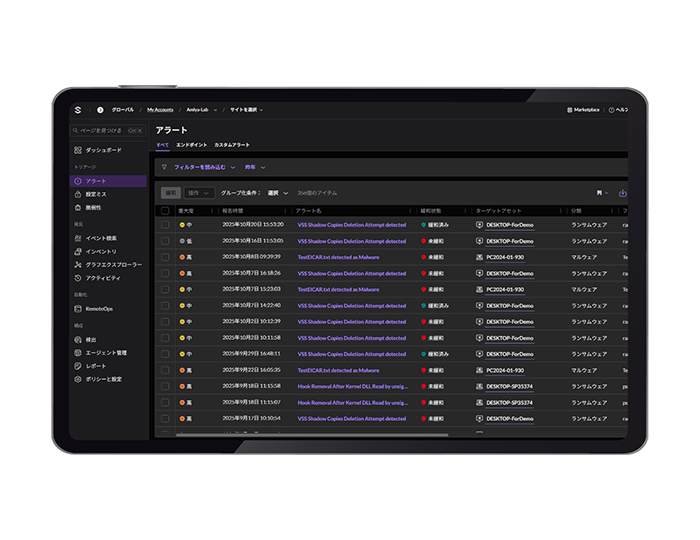Open the グループ化条件 選択 dropdown
Screen dimensions: 700x540
[x=278, y=192]
